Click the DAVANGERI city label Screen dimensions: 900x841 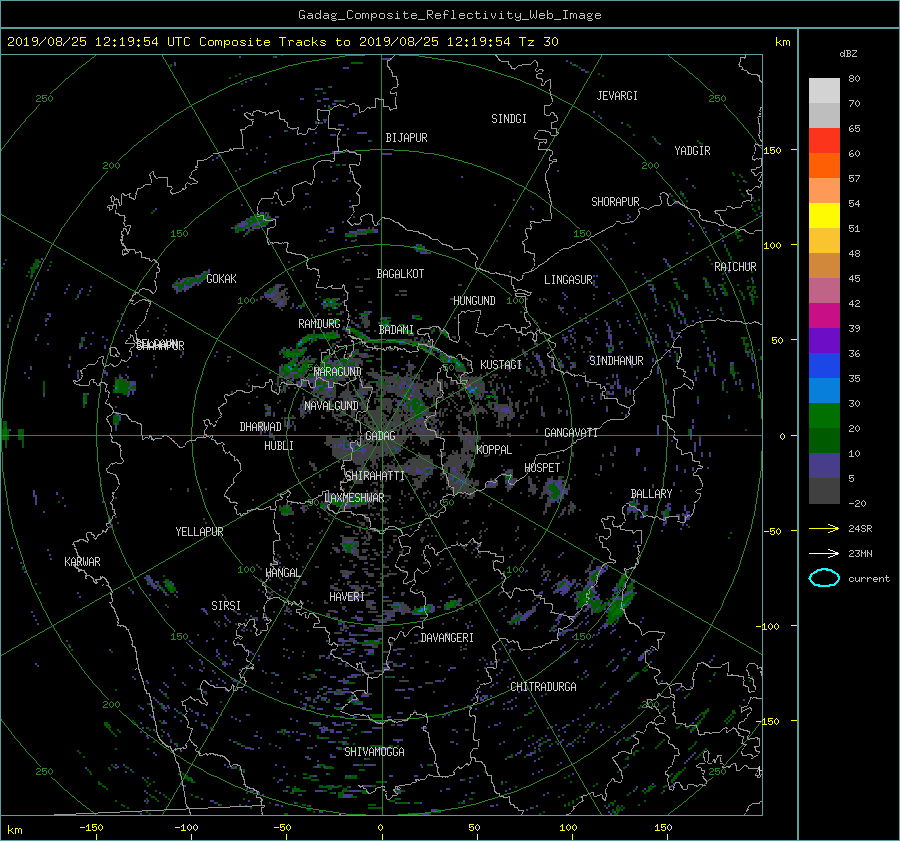point(447,638)
